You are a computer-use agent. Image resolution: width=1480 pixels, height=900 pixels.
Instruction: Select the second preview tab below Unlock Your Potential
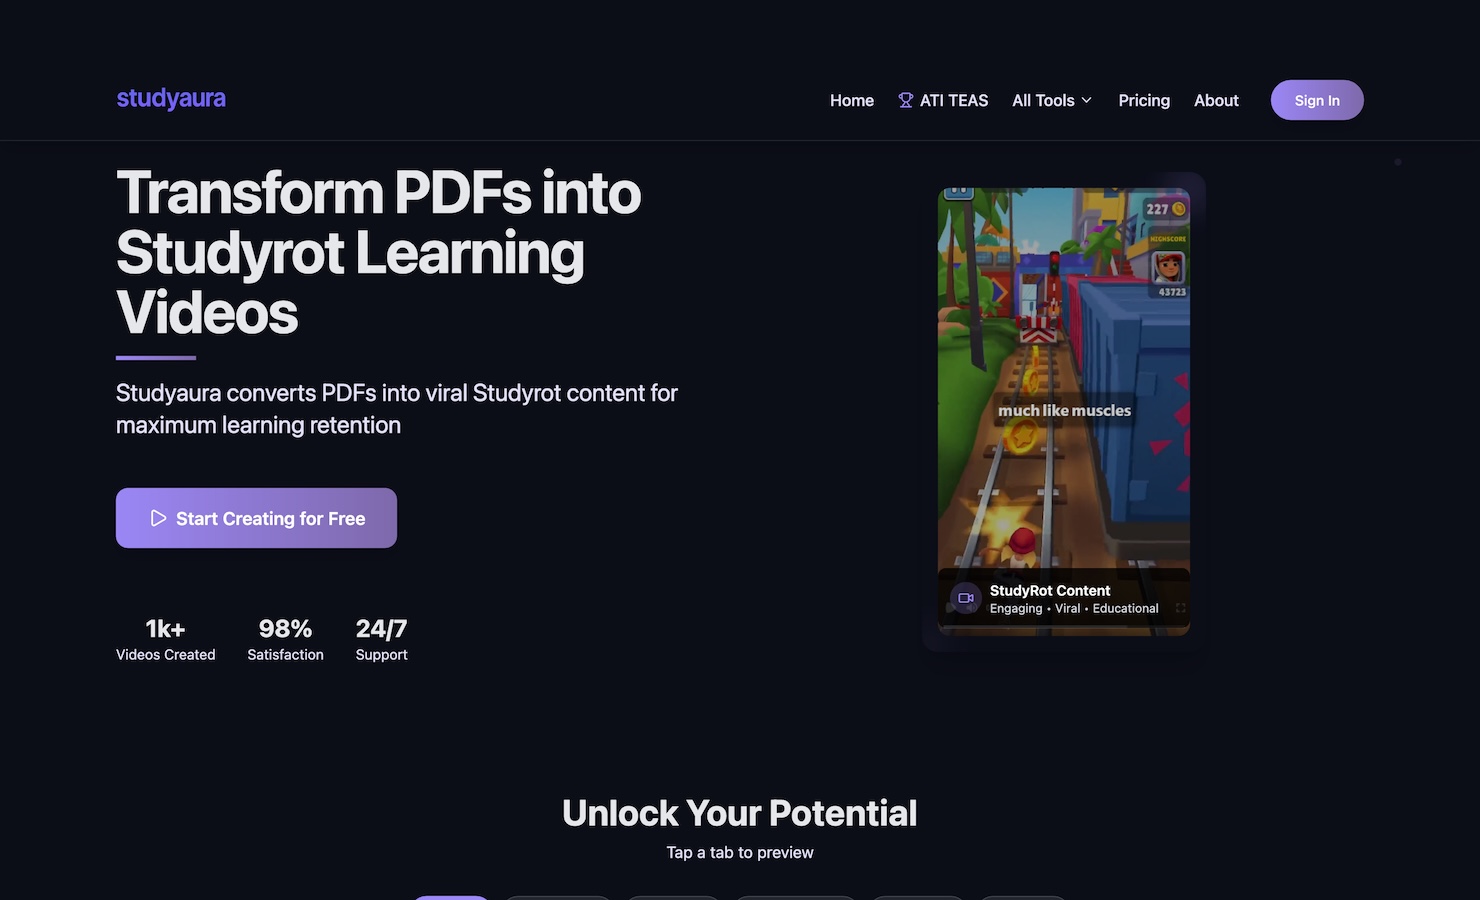pos(557,897)
